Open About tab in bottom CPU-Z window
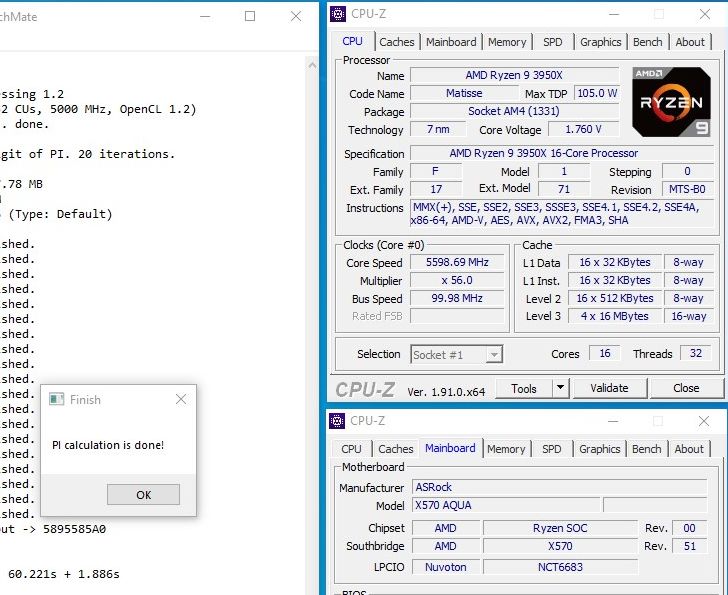The width and height of the screenshot is (728, 595). tap(689, 449)
